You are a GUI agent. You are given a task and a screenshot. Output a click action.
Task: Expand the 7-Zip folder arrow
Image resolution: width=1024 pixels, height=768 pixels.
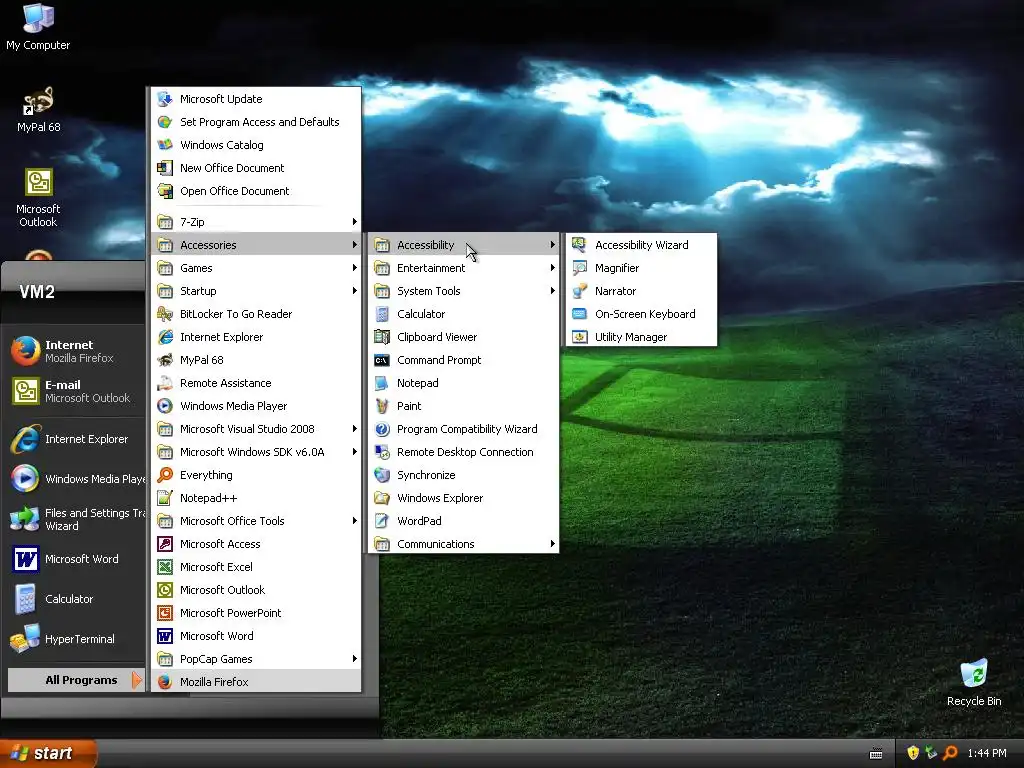coord(354,222)
